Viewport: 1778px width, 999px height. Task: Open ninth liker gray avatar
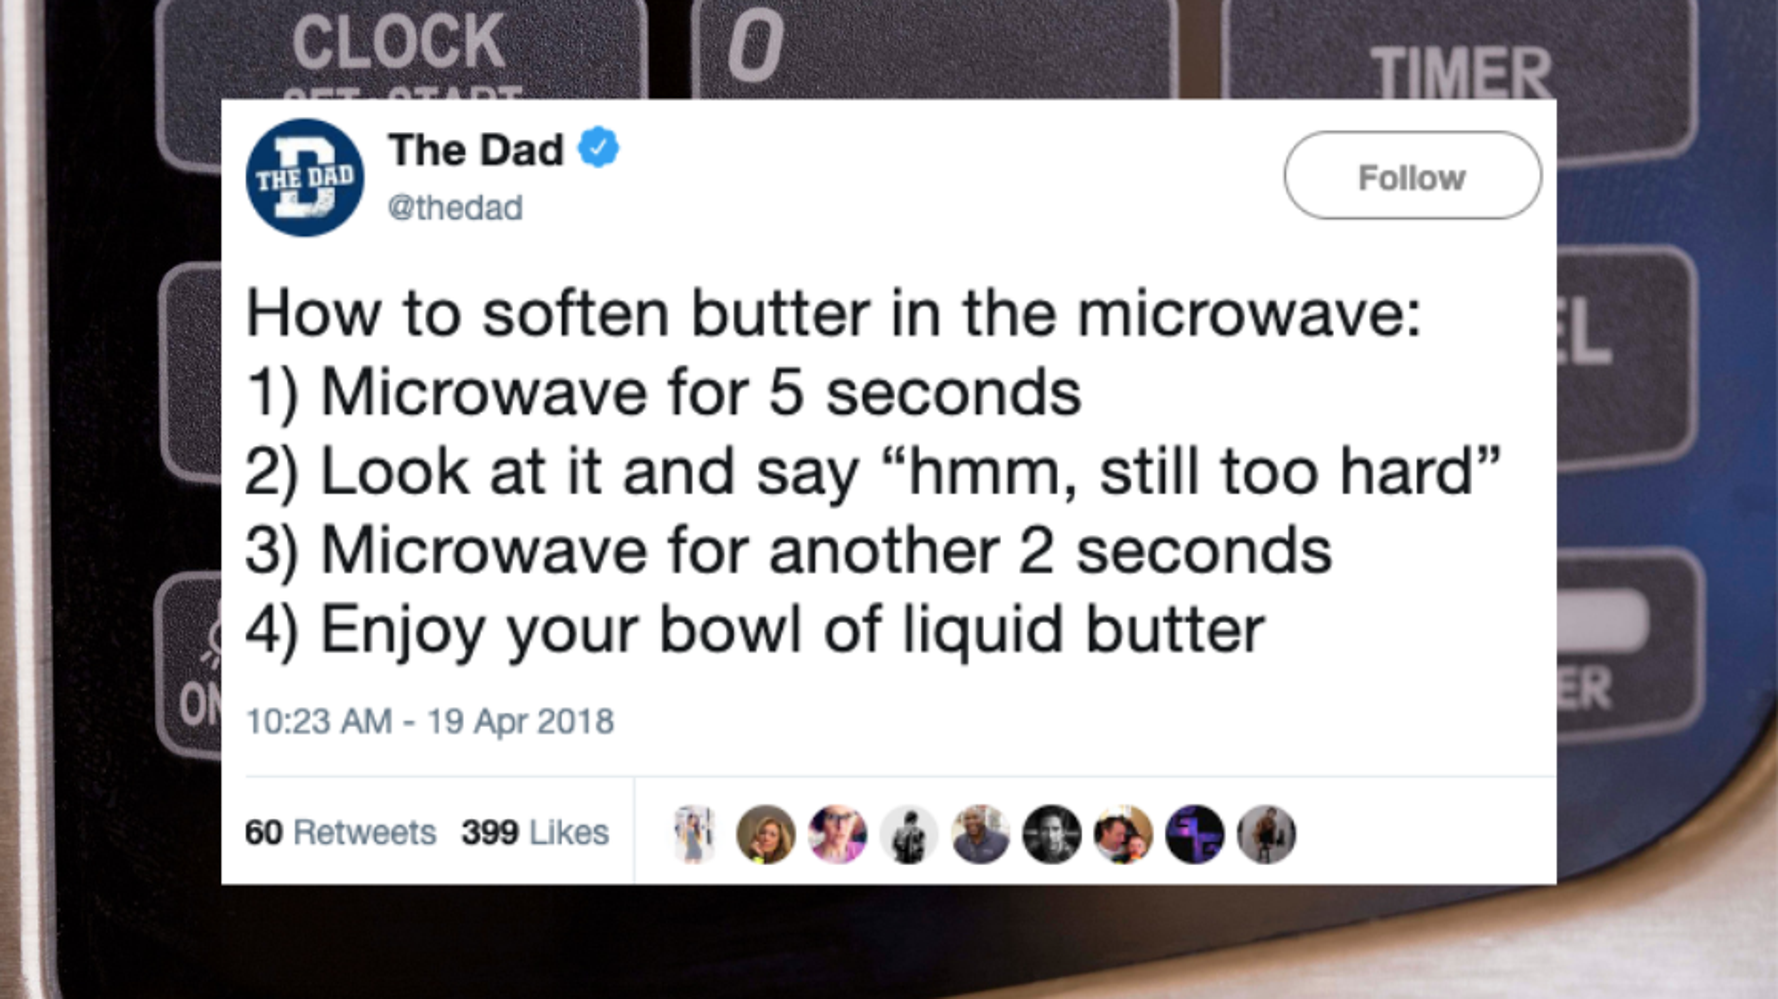click(x=1266, y=833)
